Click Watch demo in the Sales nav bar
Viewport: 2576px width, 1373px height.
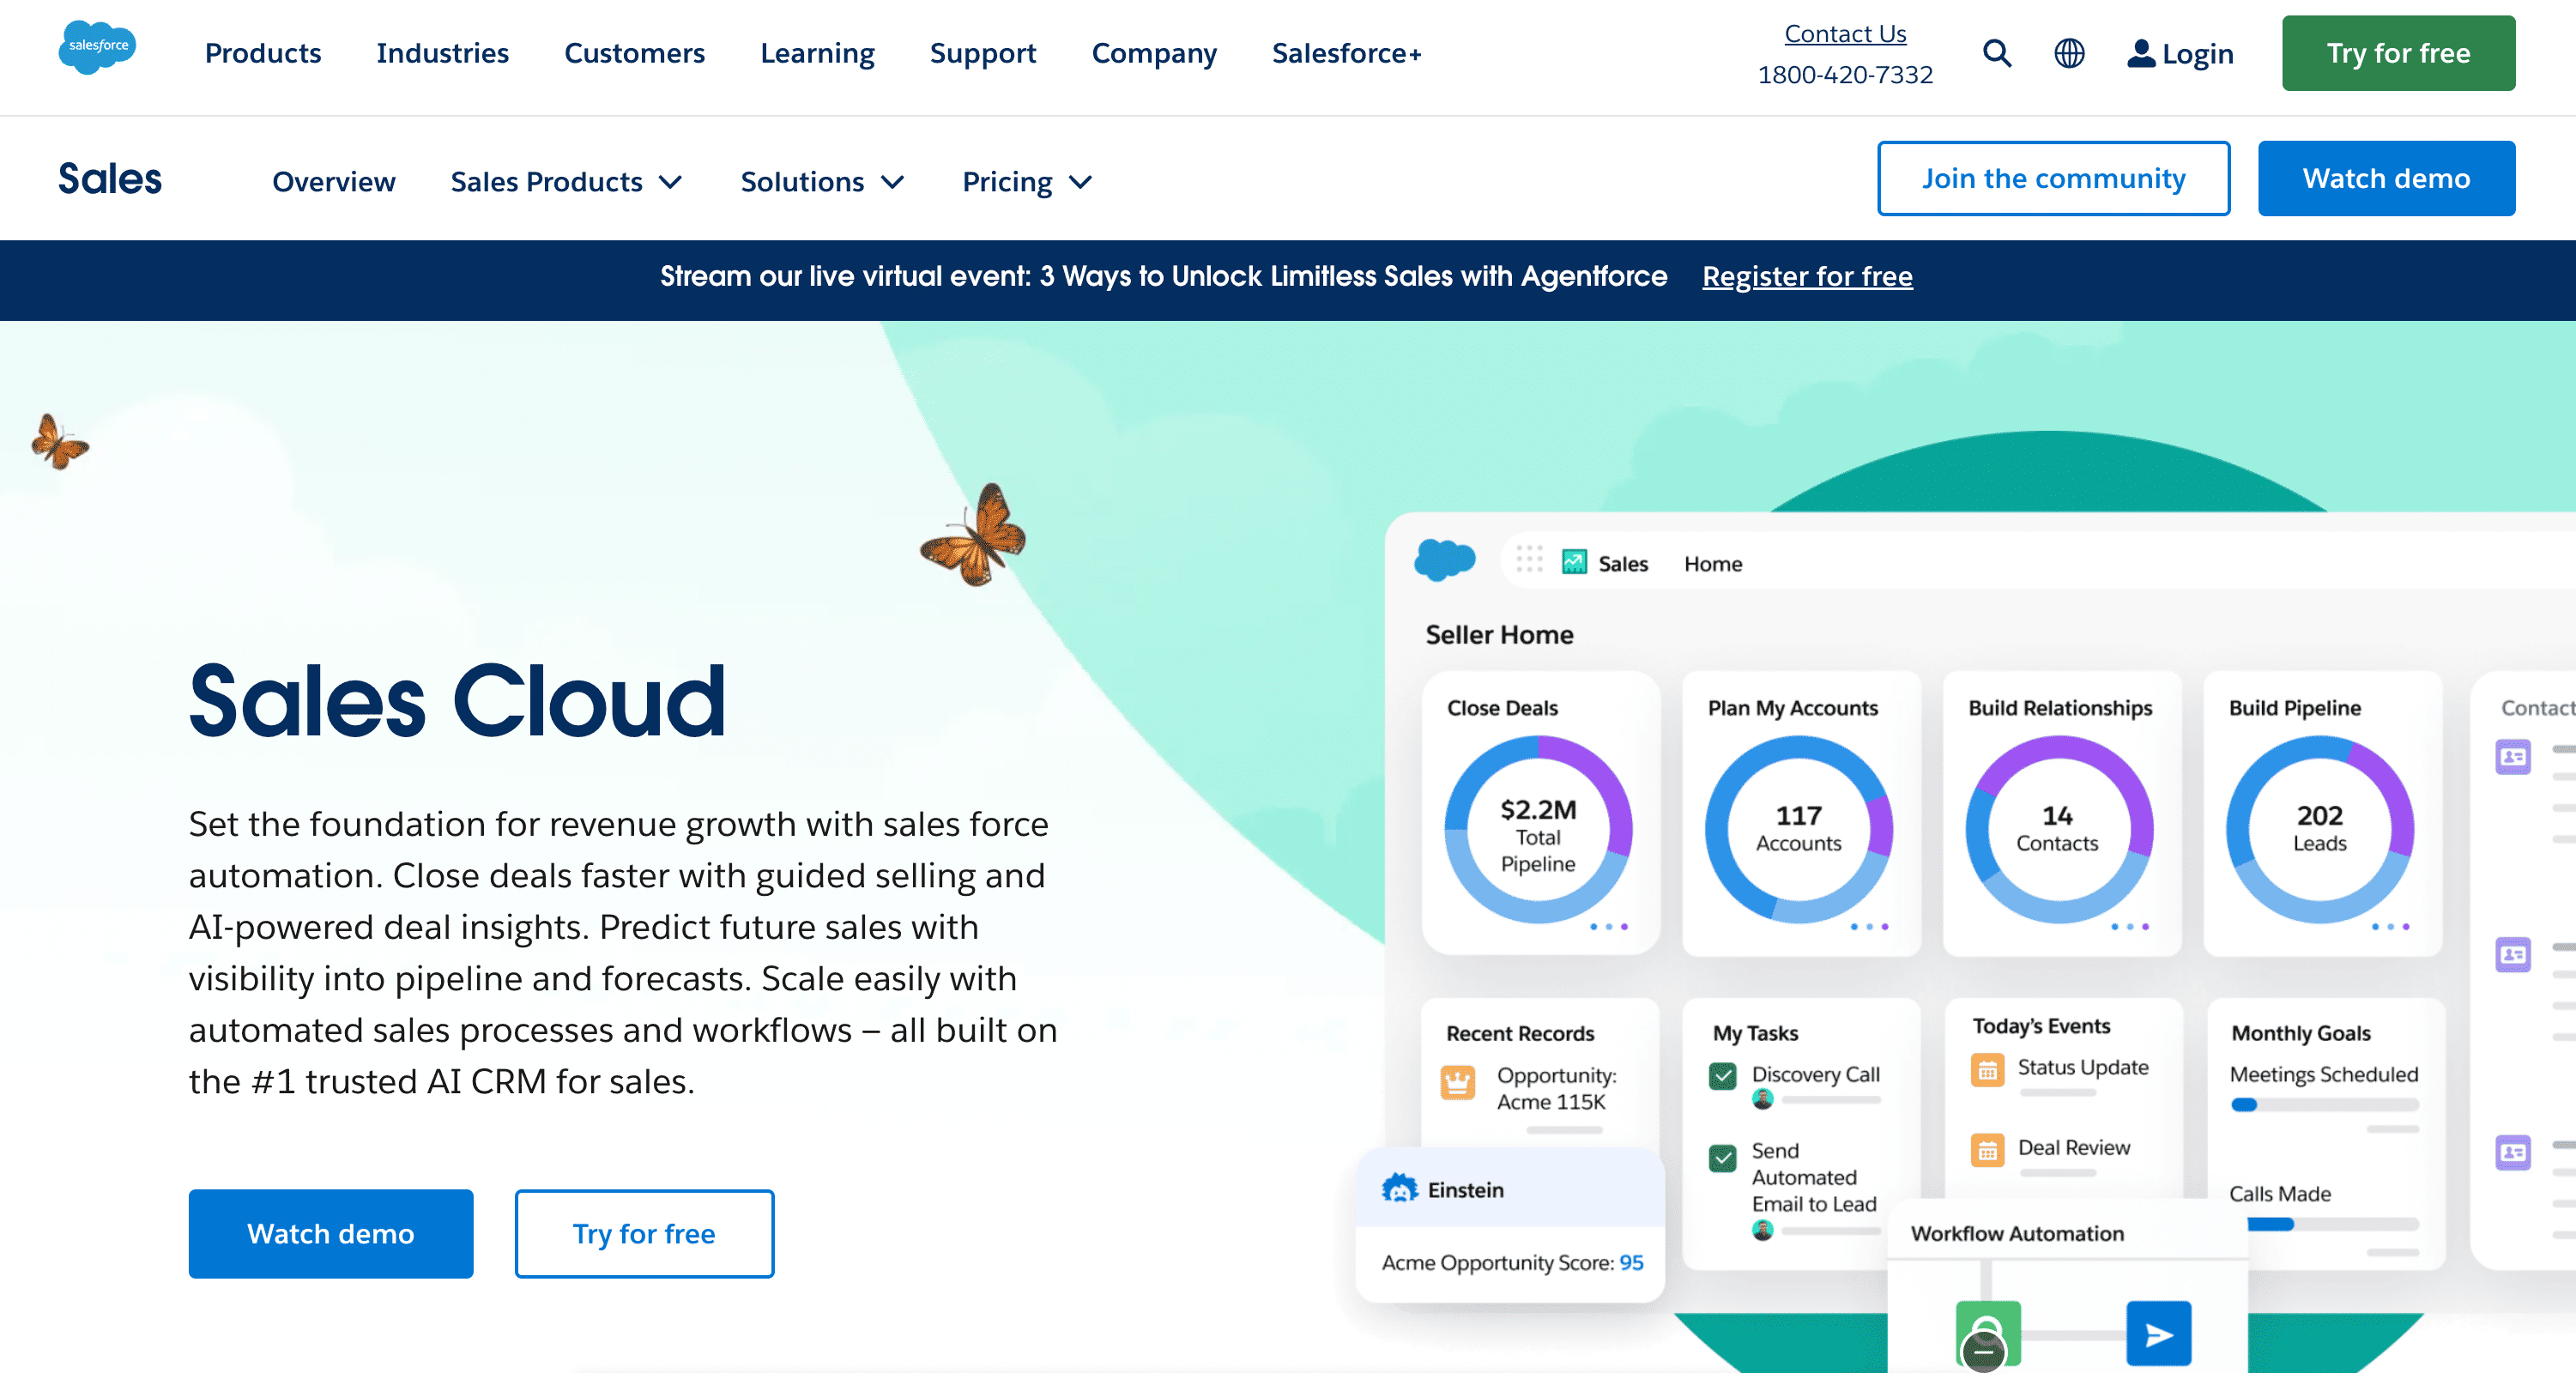(x=2386, y=178)
